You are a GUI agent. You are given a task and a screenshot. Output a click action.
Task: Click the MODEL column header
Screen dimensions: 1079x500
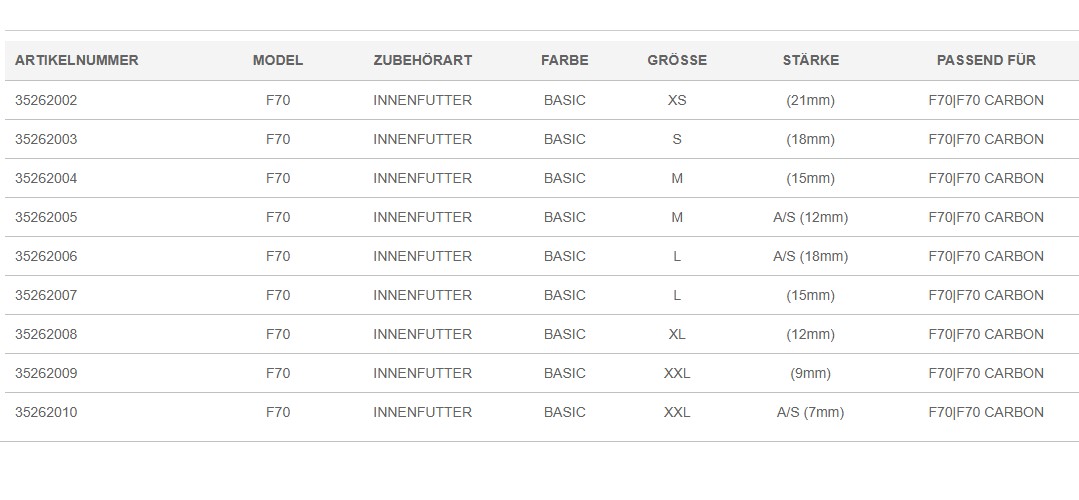pos(278,61)
